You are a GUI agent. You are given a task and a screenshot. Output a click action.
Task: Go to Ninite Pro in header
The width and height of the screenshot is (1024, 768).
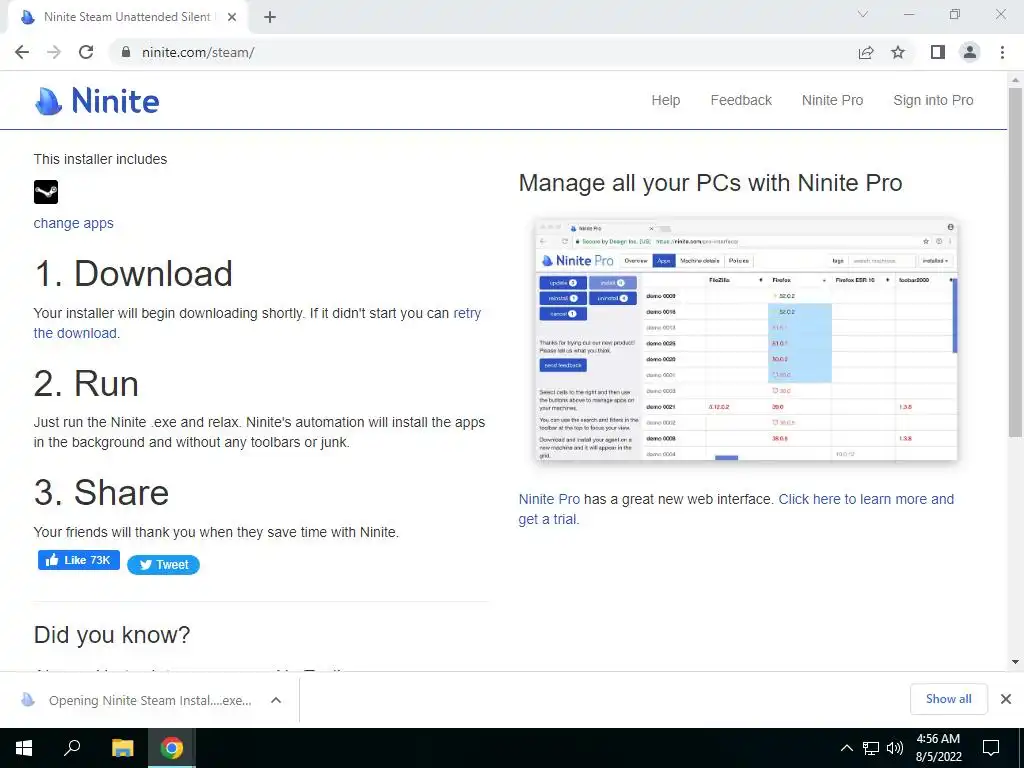pyautogui.click(x=832, y=100)
